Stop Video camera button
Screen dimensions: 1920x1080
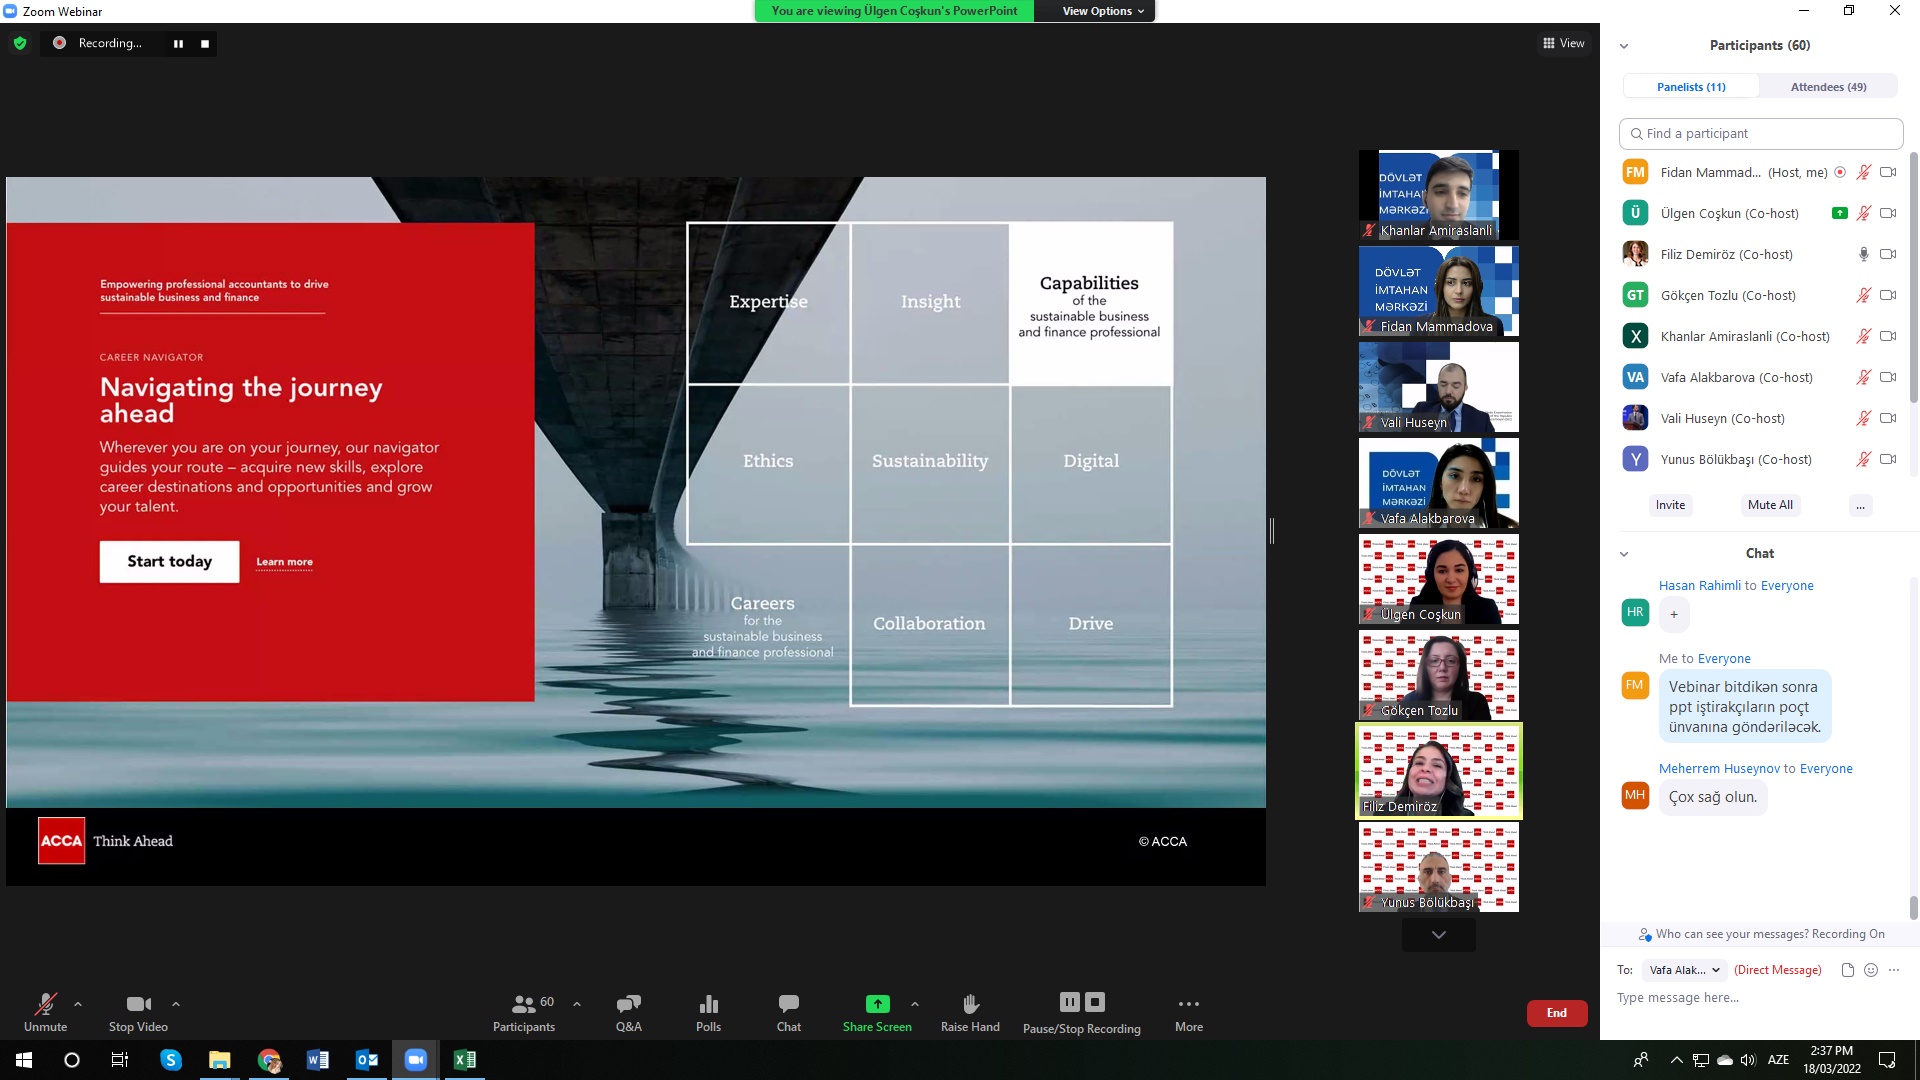coord(138,1012)
